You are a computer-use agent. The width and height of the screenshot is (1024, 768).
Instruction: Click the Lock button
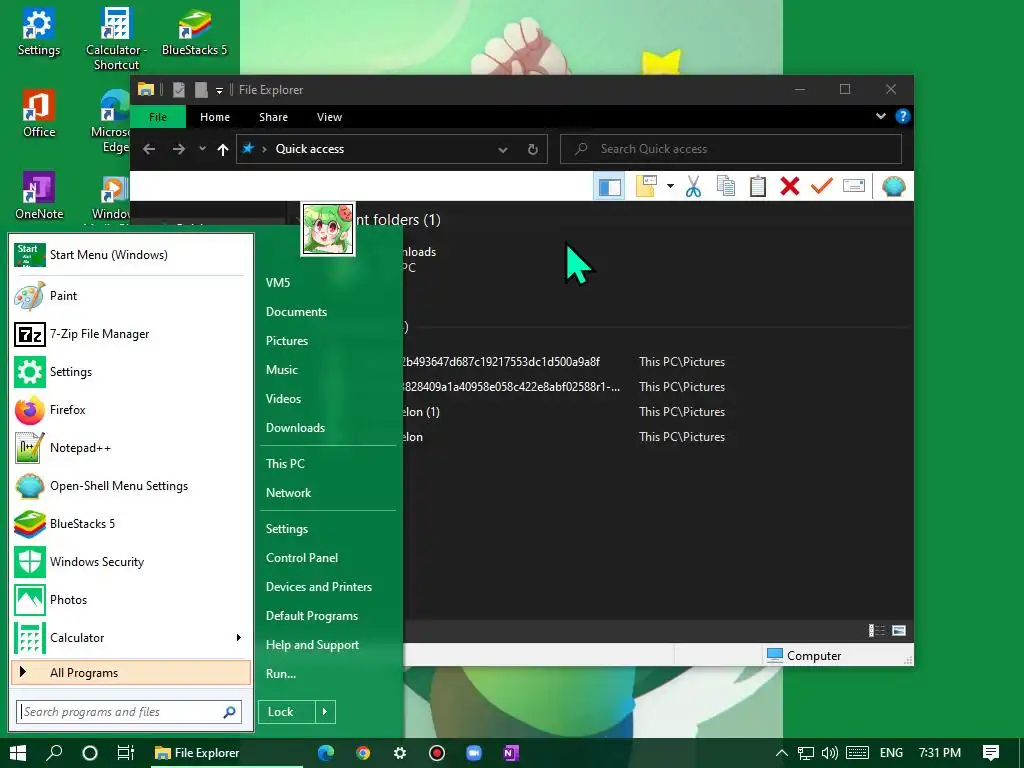tap(287, 712)
